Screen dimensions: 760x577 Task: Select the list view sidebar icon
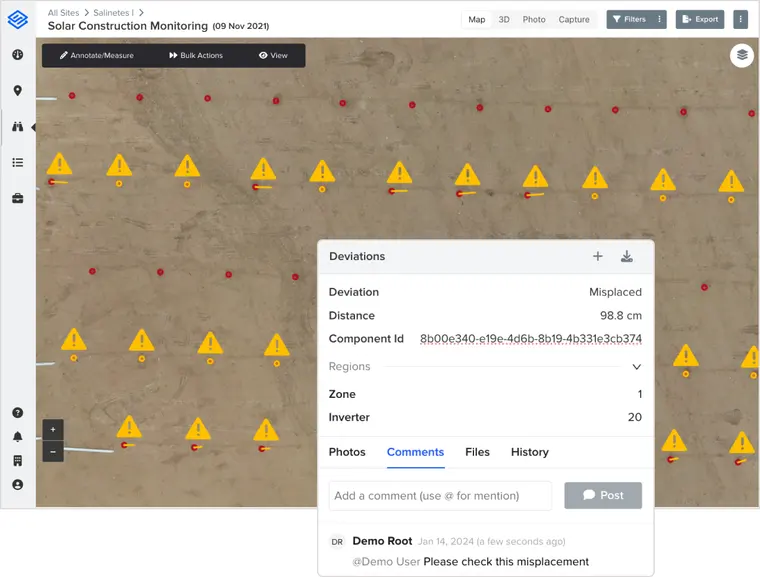[17, 162]
